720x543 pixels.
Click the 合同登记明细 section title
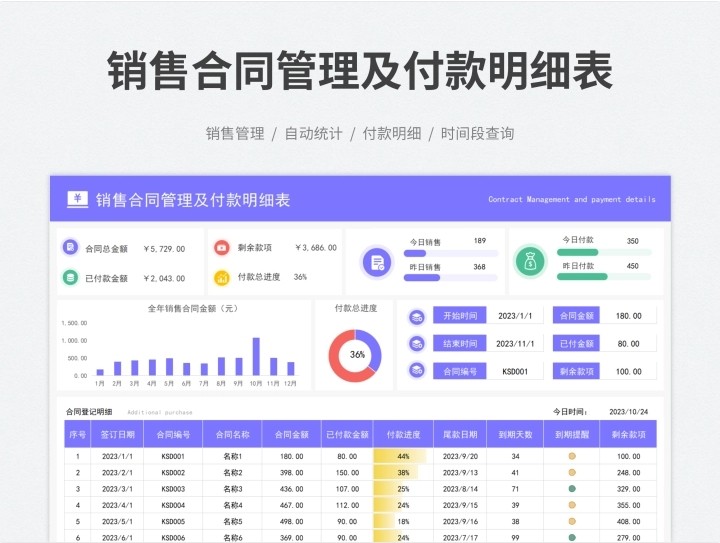click(89, 412)
